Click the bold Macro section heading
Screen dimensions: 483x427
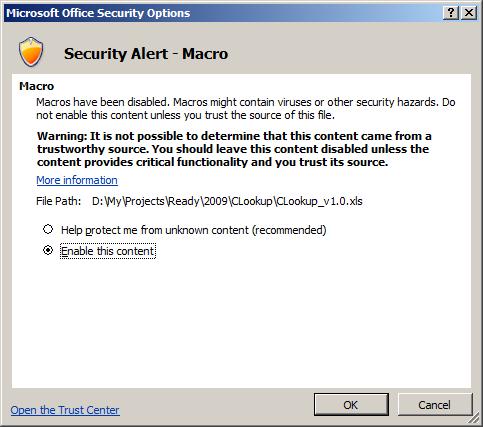point(37,86)
